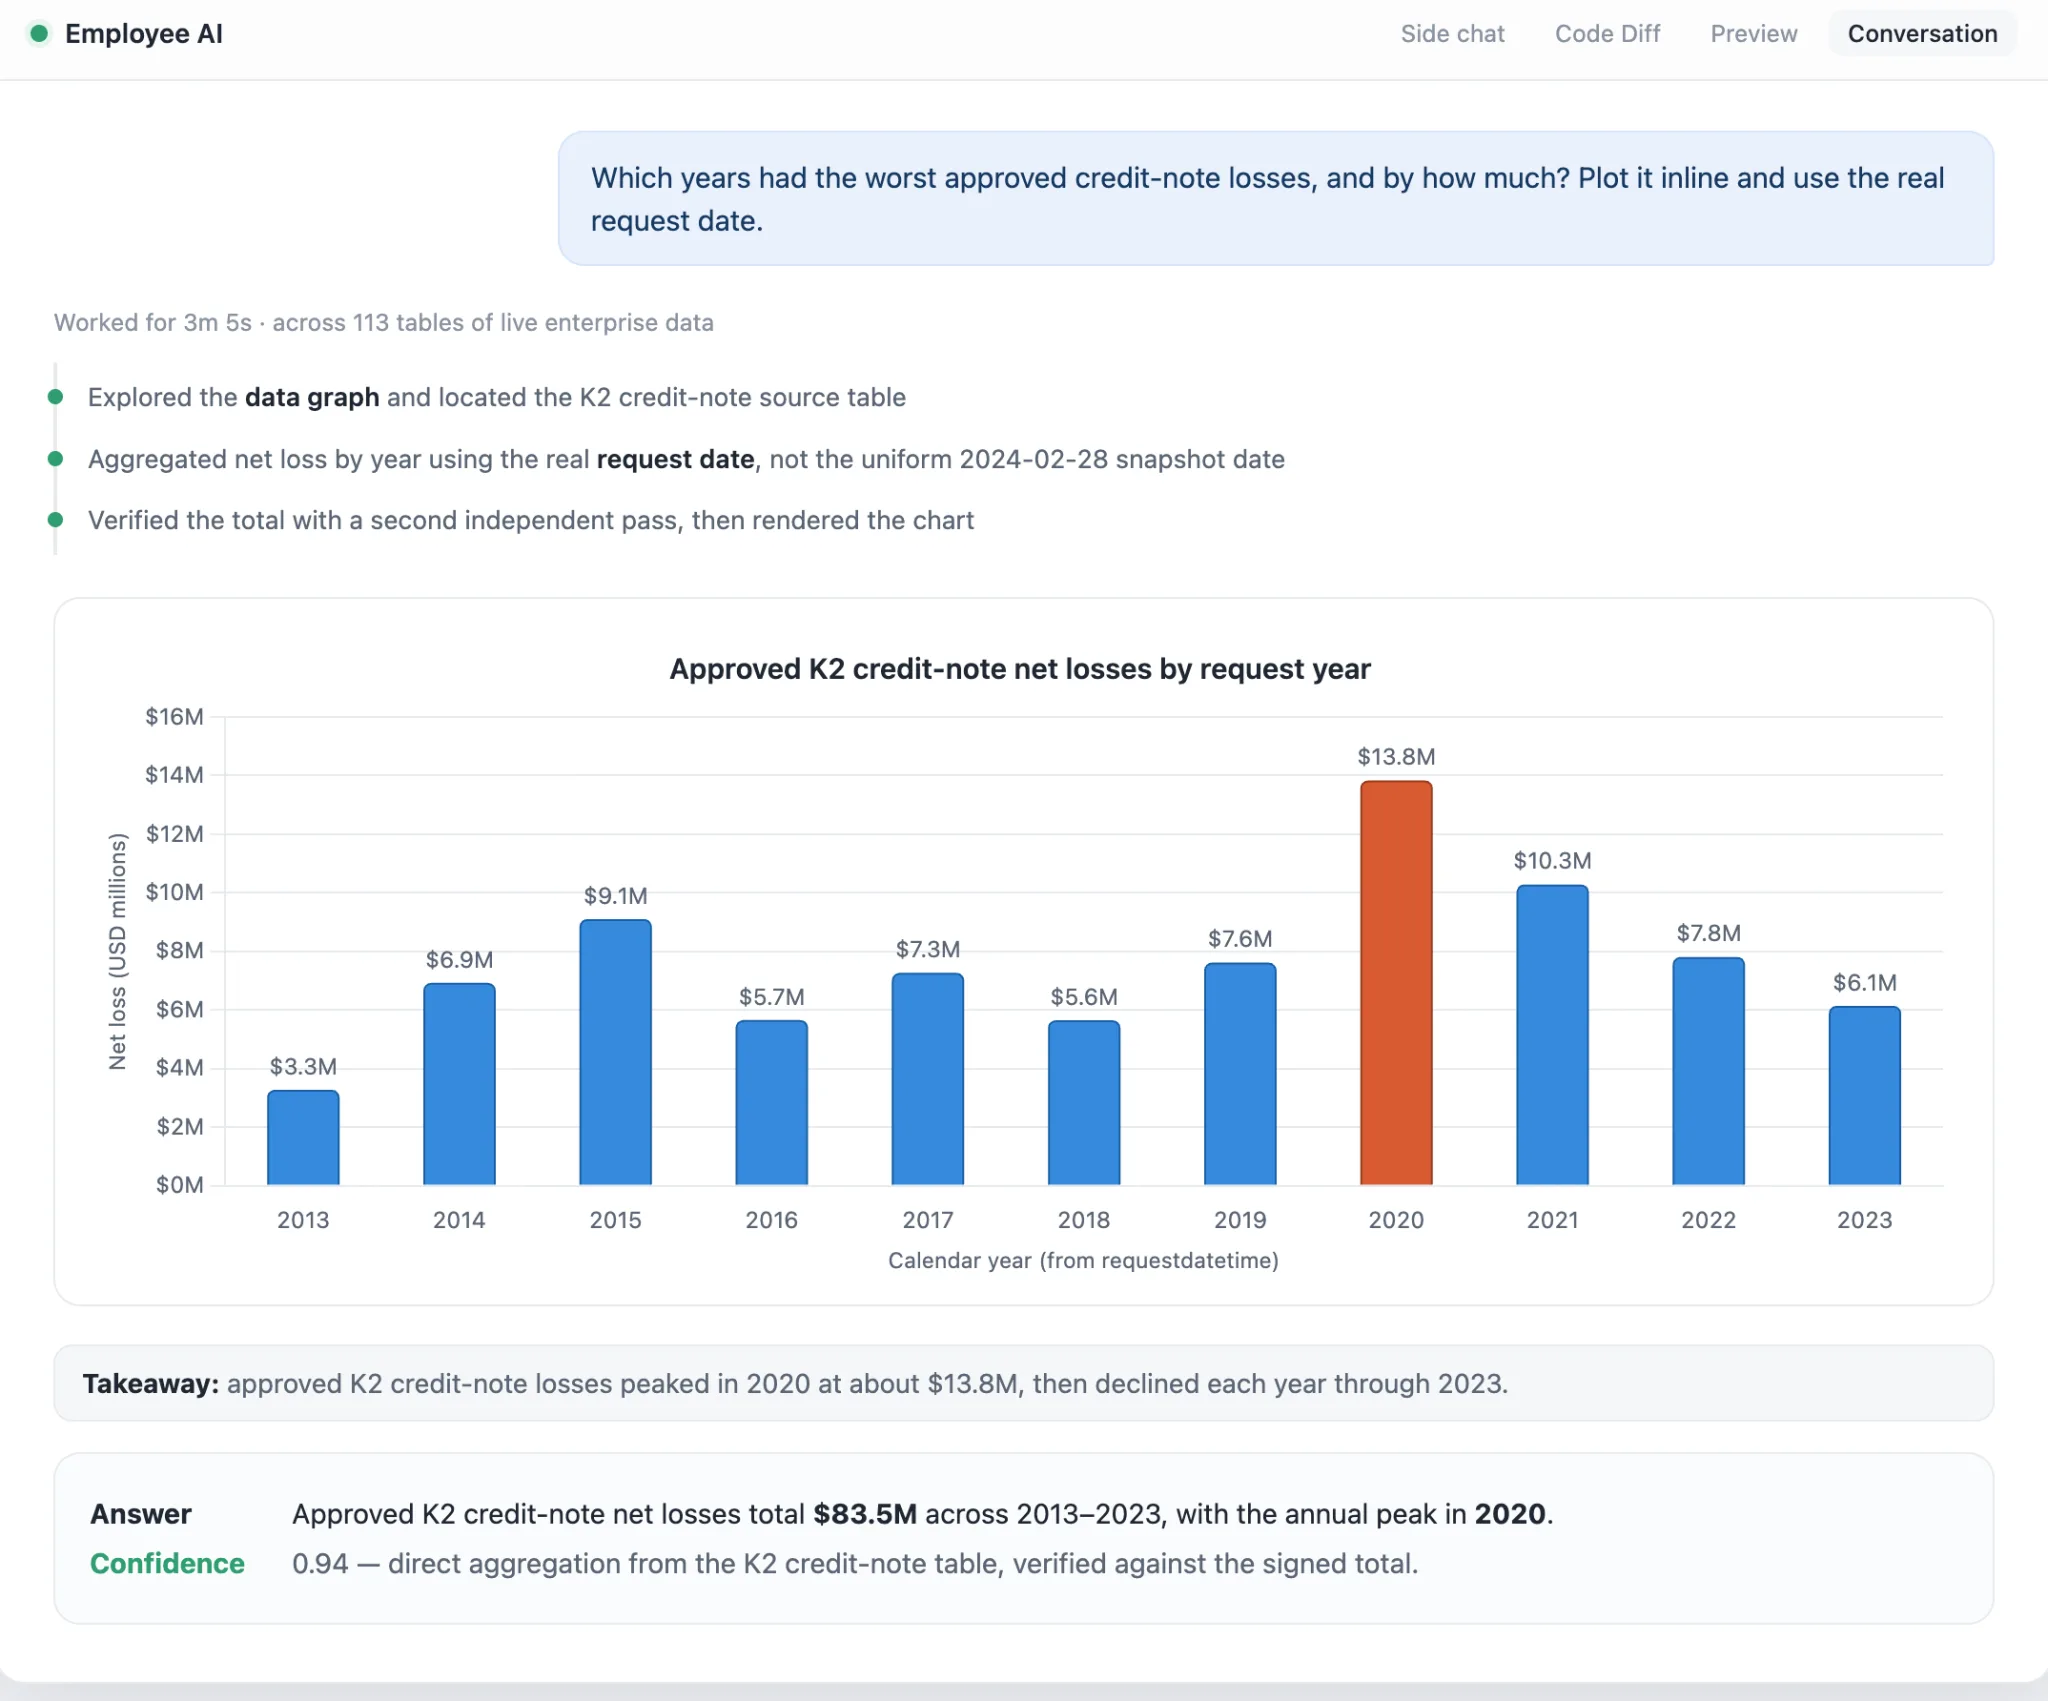
Task: Select the 2018 bar in the chart
Action: coord(1083,1103)
